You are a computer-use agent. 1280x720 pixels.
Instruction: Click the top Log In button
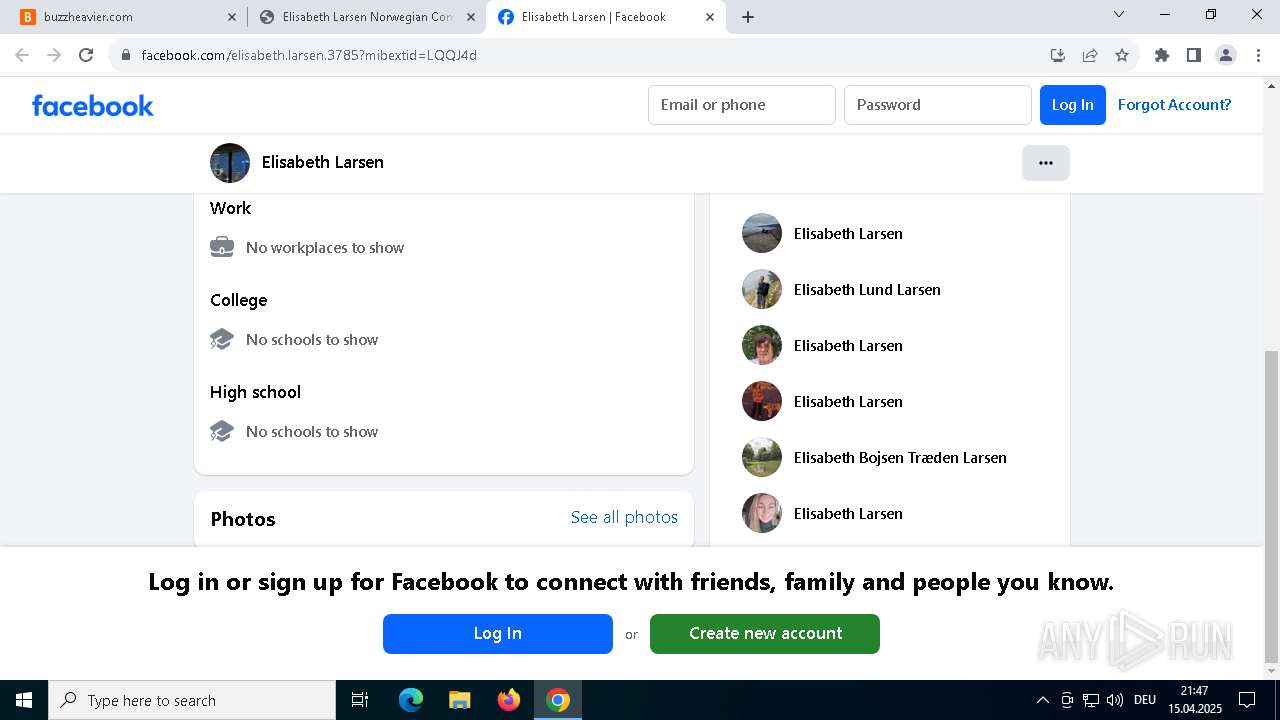pyautogui.click(x=1073, y=105)
